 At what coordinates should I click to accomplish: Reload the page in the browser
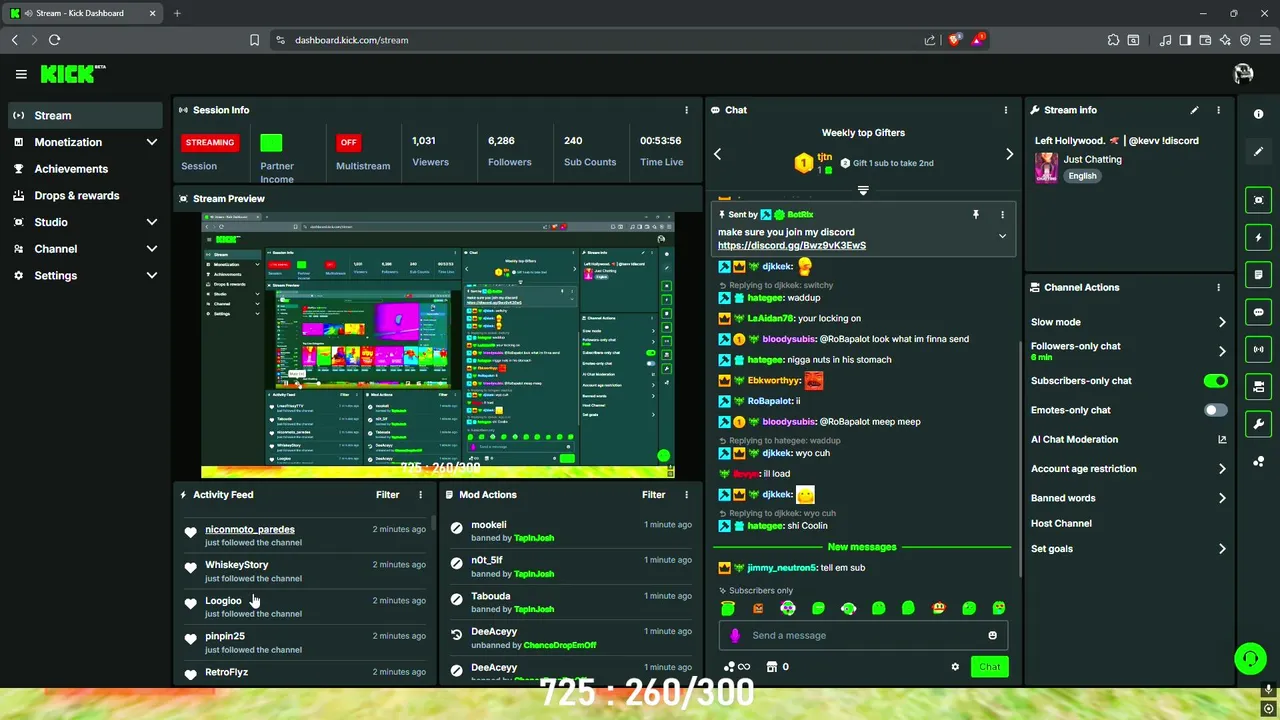[x=54, y=40]
